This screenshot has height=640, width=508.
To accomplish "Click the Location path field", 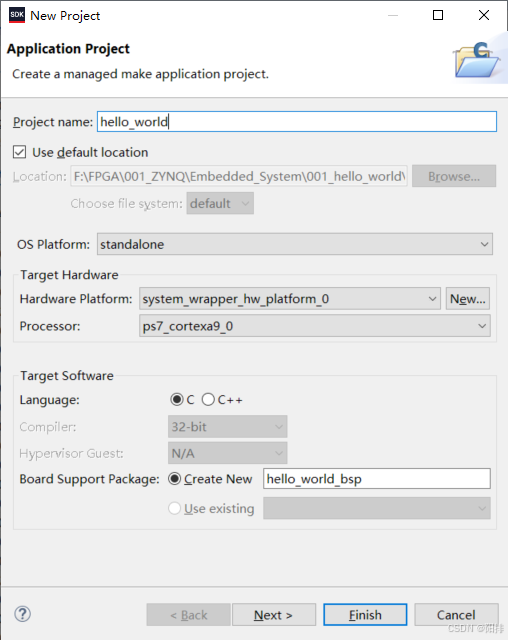I will tap(239, 176).
